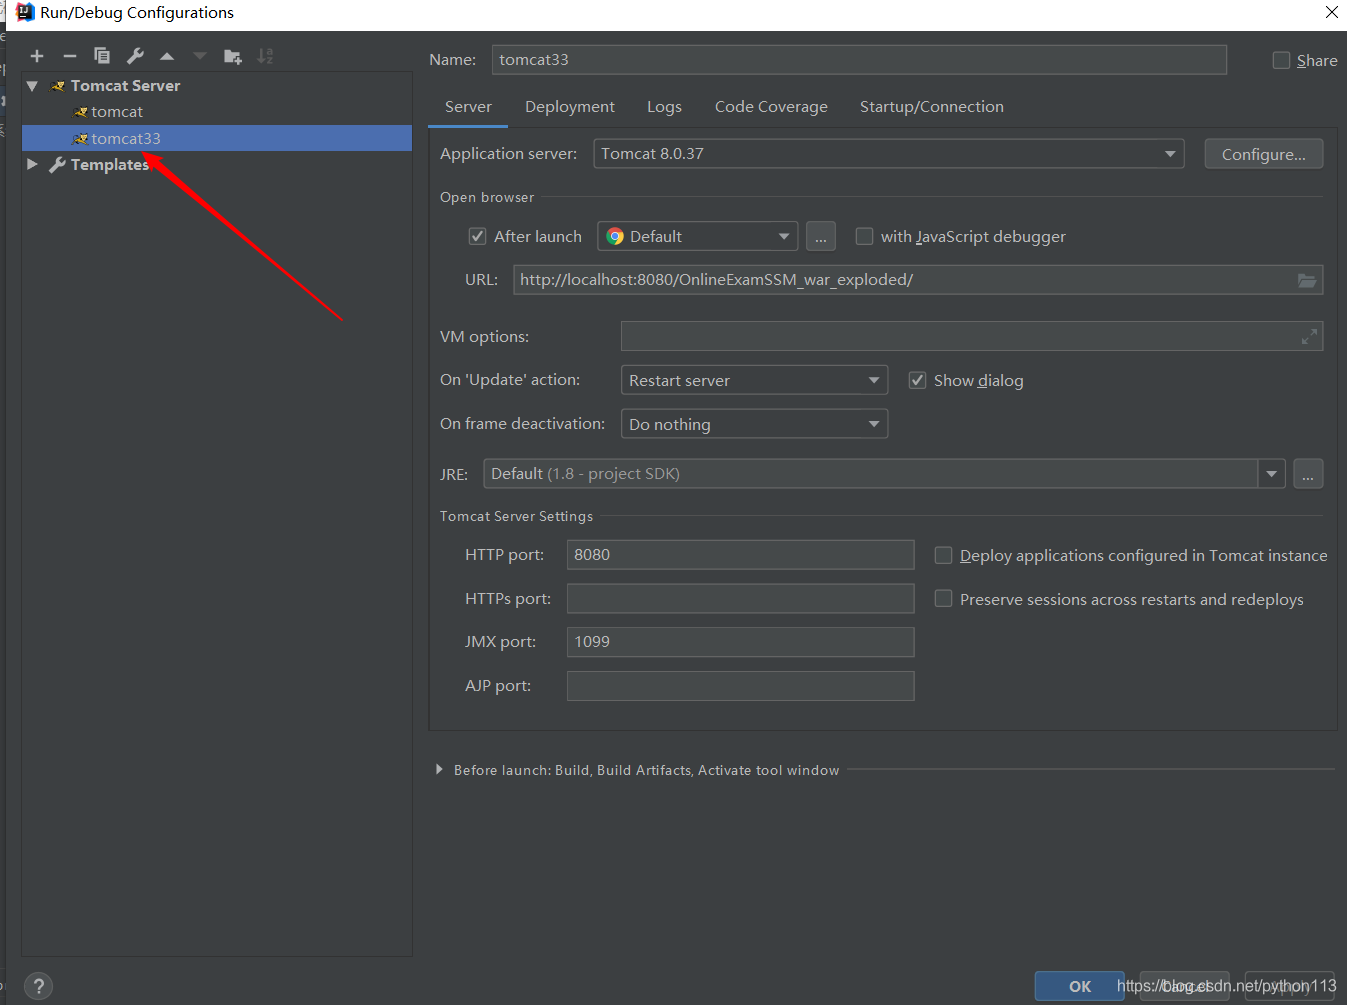Move the configuration up with the arrow icon
This screenshot has width=1347, height=1005.
click(167, 56)
